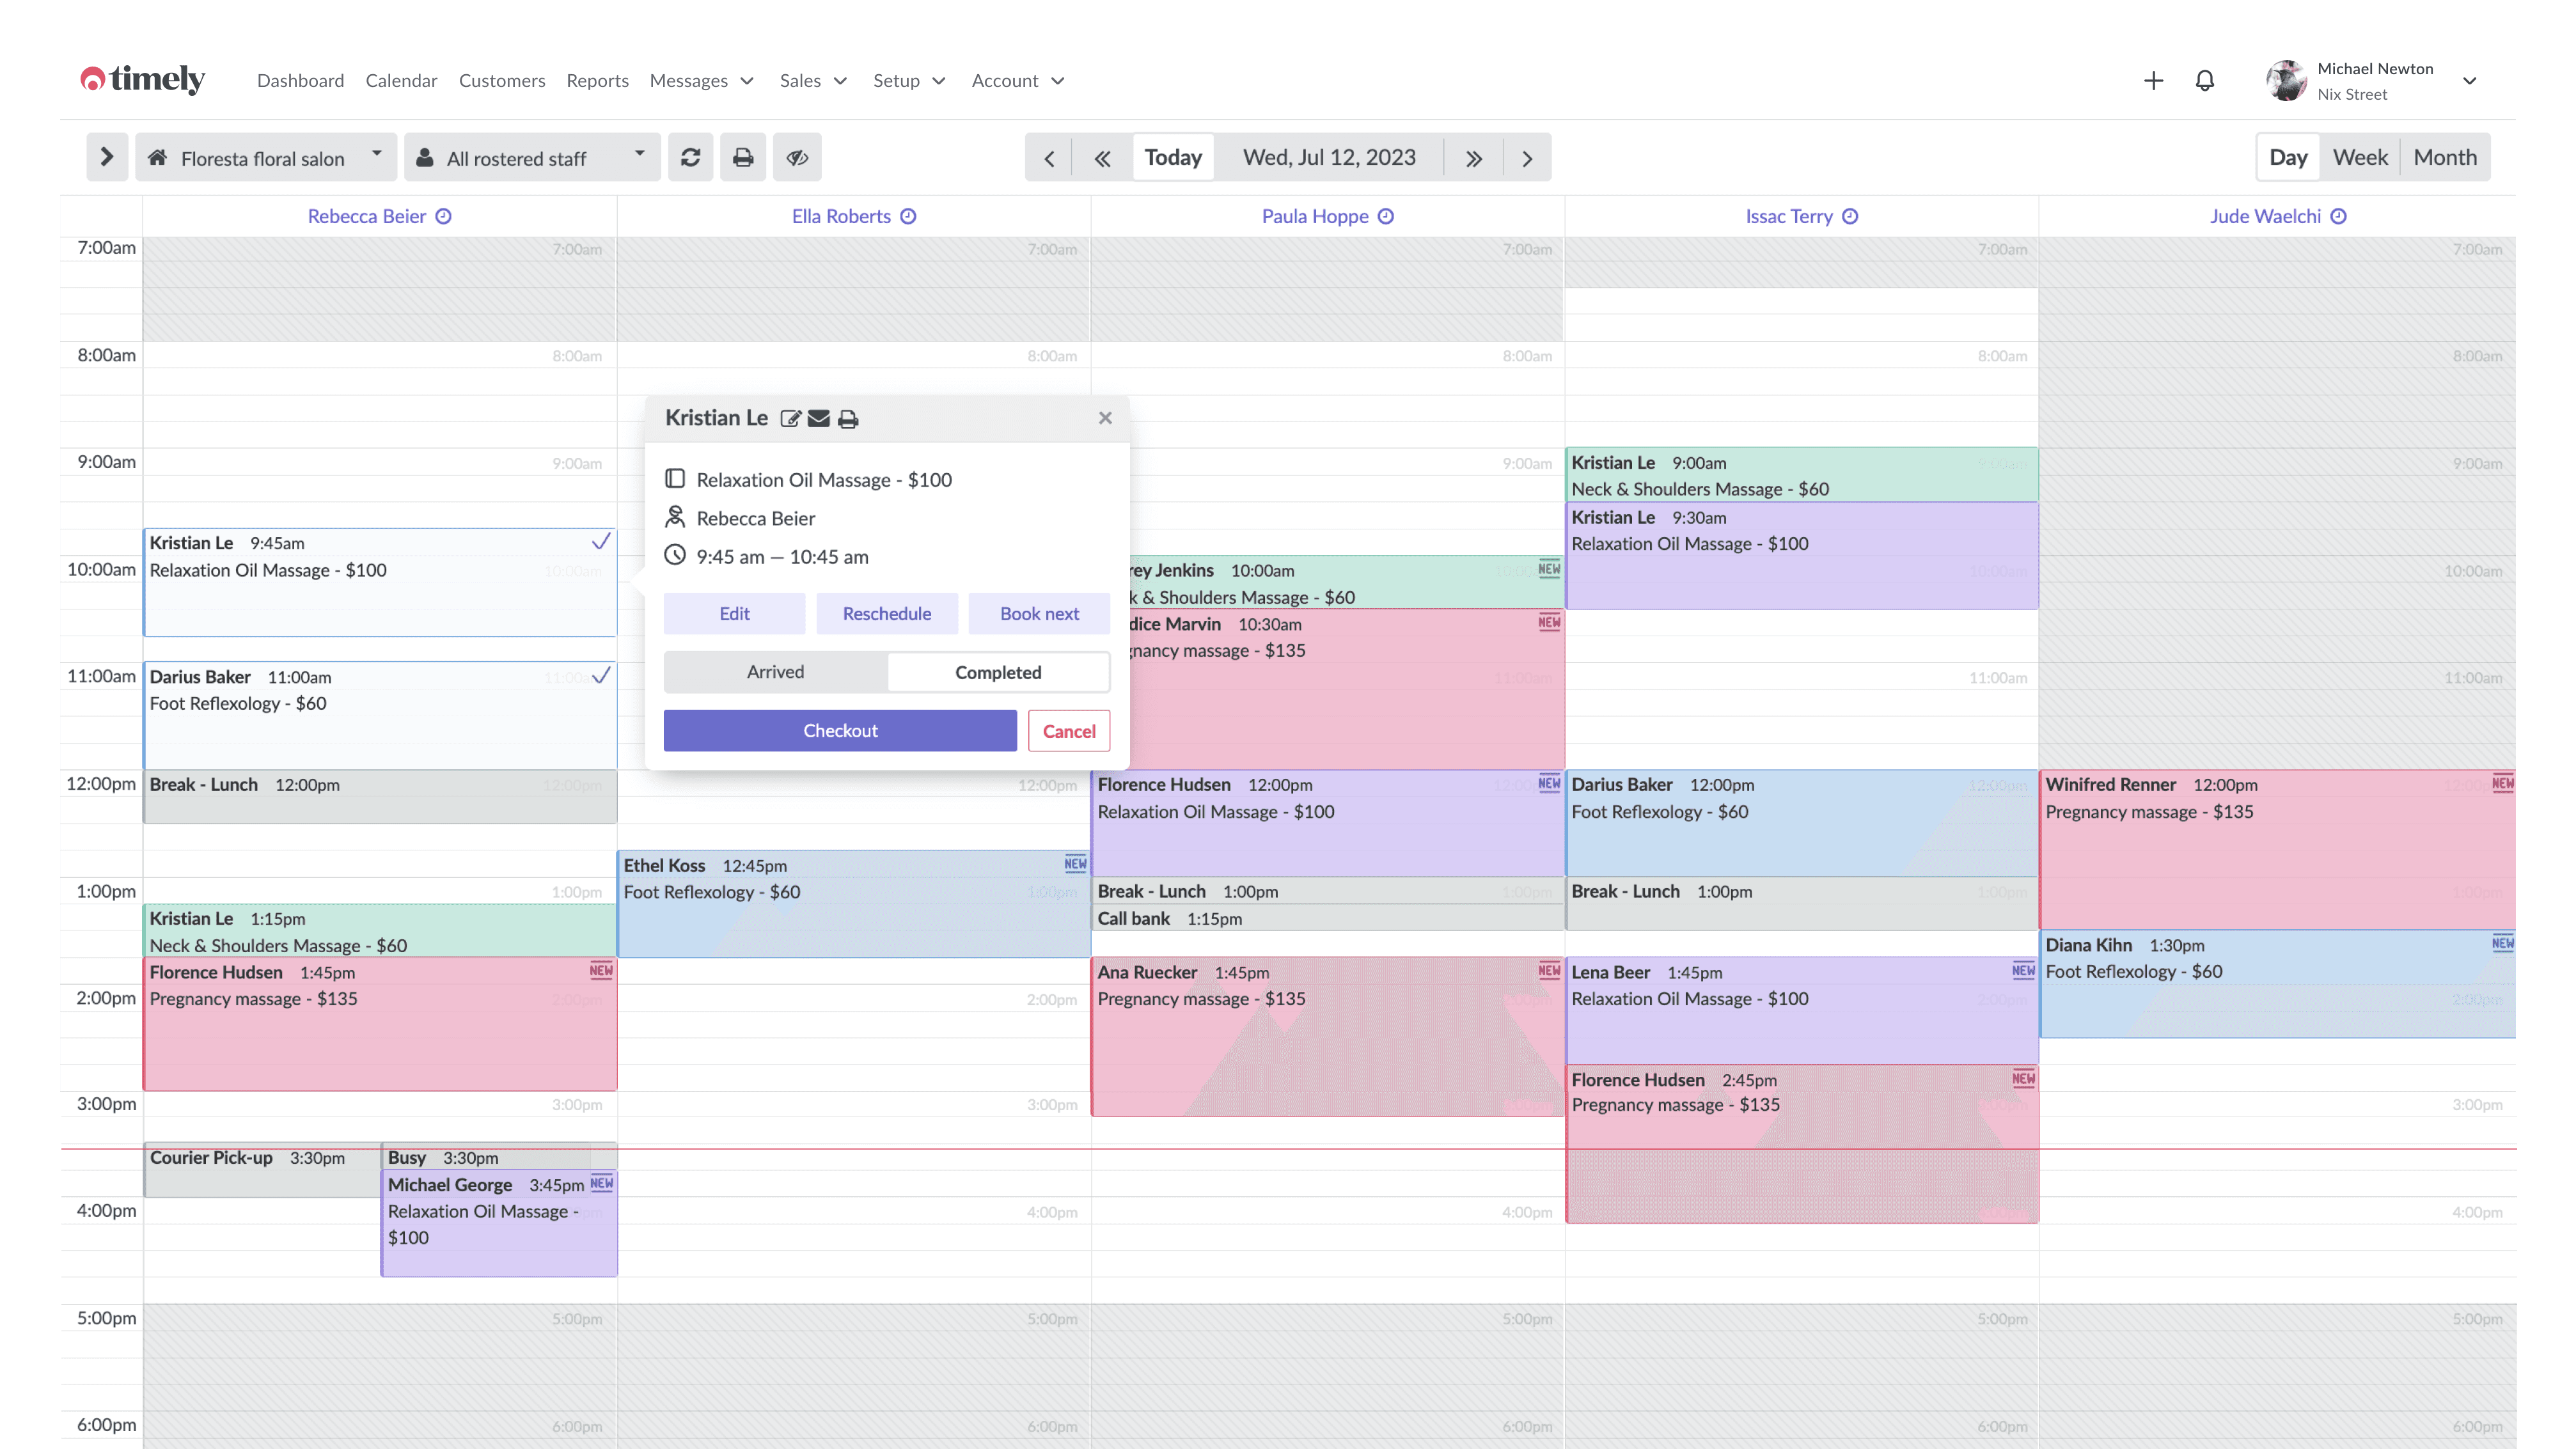Open the Reports page

coord(597,81)
